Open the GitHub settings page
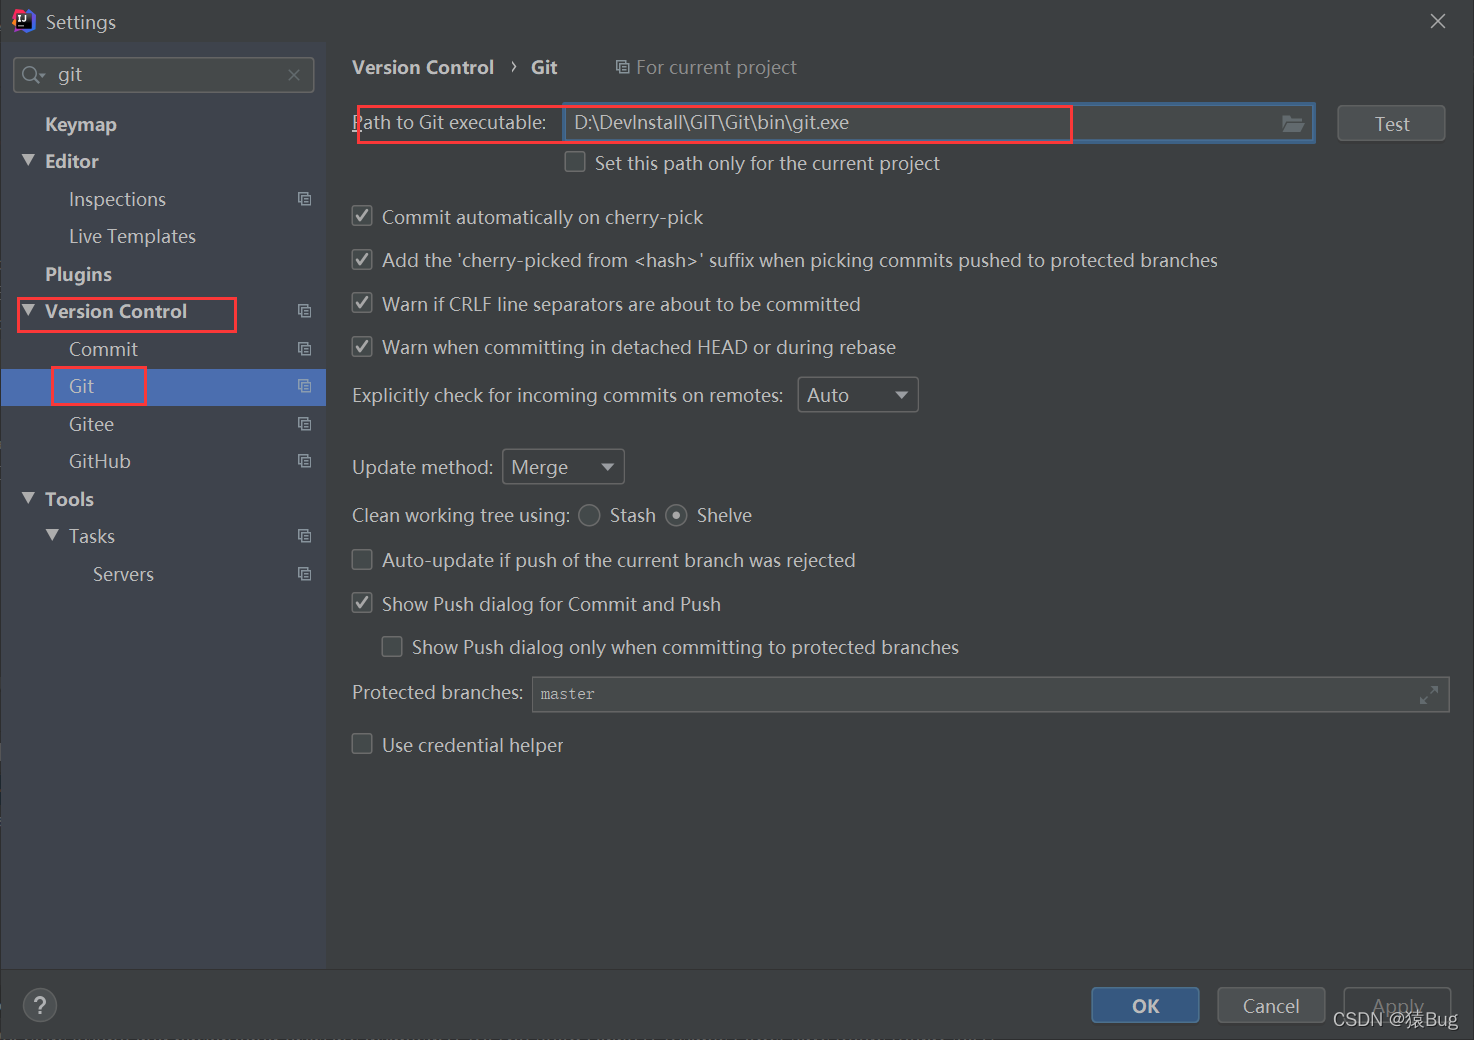Viewport: 1474px width, 1040px height. 100,461
